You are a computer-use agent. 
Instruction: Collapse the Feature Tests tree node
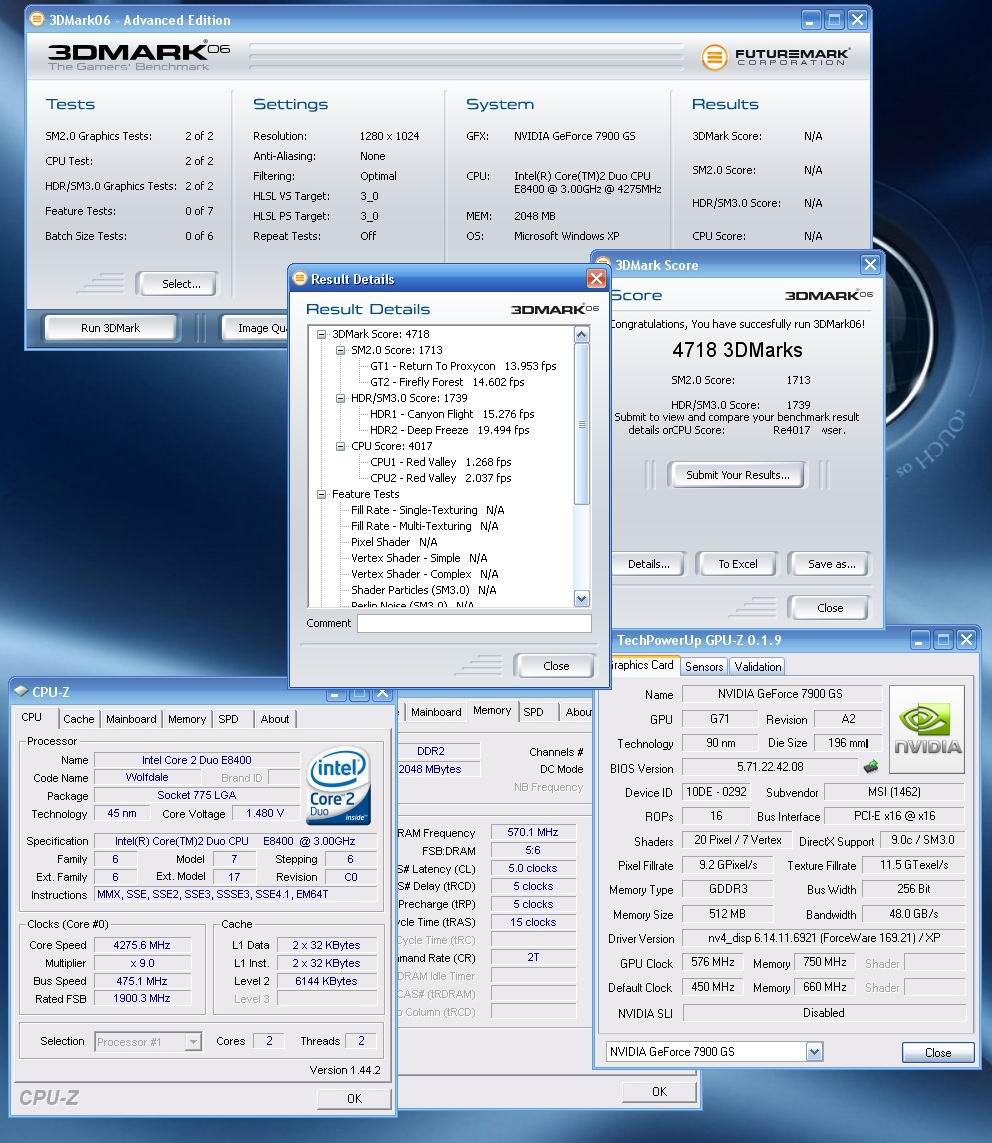pyautogui.click(x=321, y=494)
